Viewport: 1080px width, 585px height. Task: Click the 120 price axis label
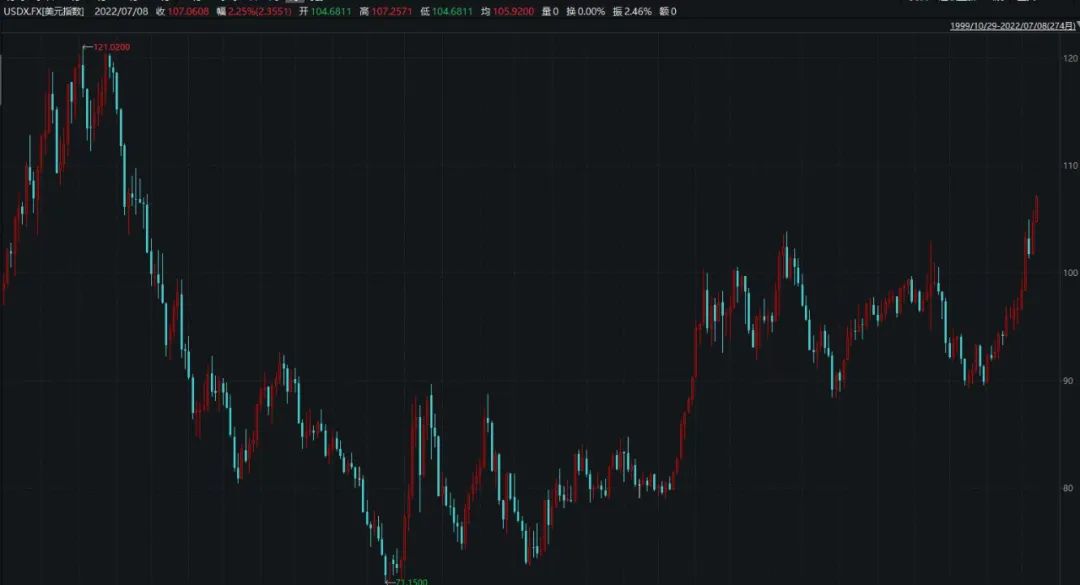(1070, 59)
